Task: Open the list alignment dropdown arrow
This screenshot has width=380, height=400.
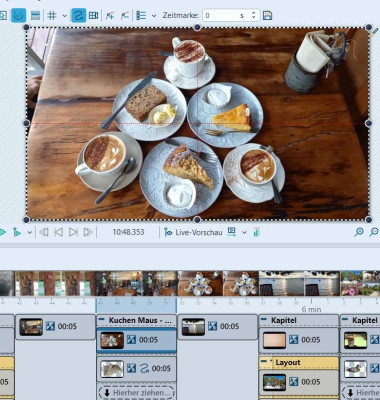Action: click(154, 16)
